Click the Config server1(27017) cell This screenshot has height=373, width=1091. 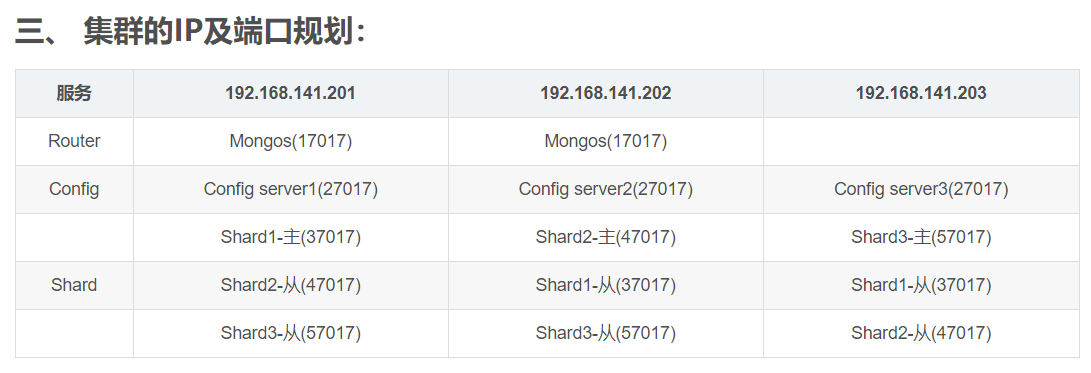coord(291,189)
